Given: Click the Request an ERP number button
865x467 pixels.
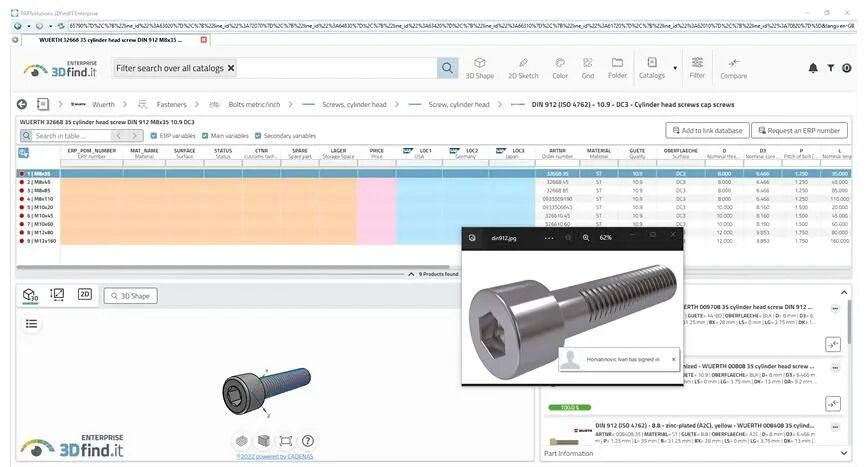Looking at the screenshot, I should coord(799,131).
